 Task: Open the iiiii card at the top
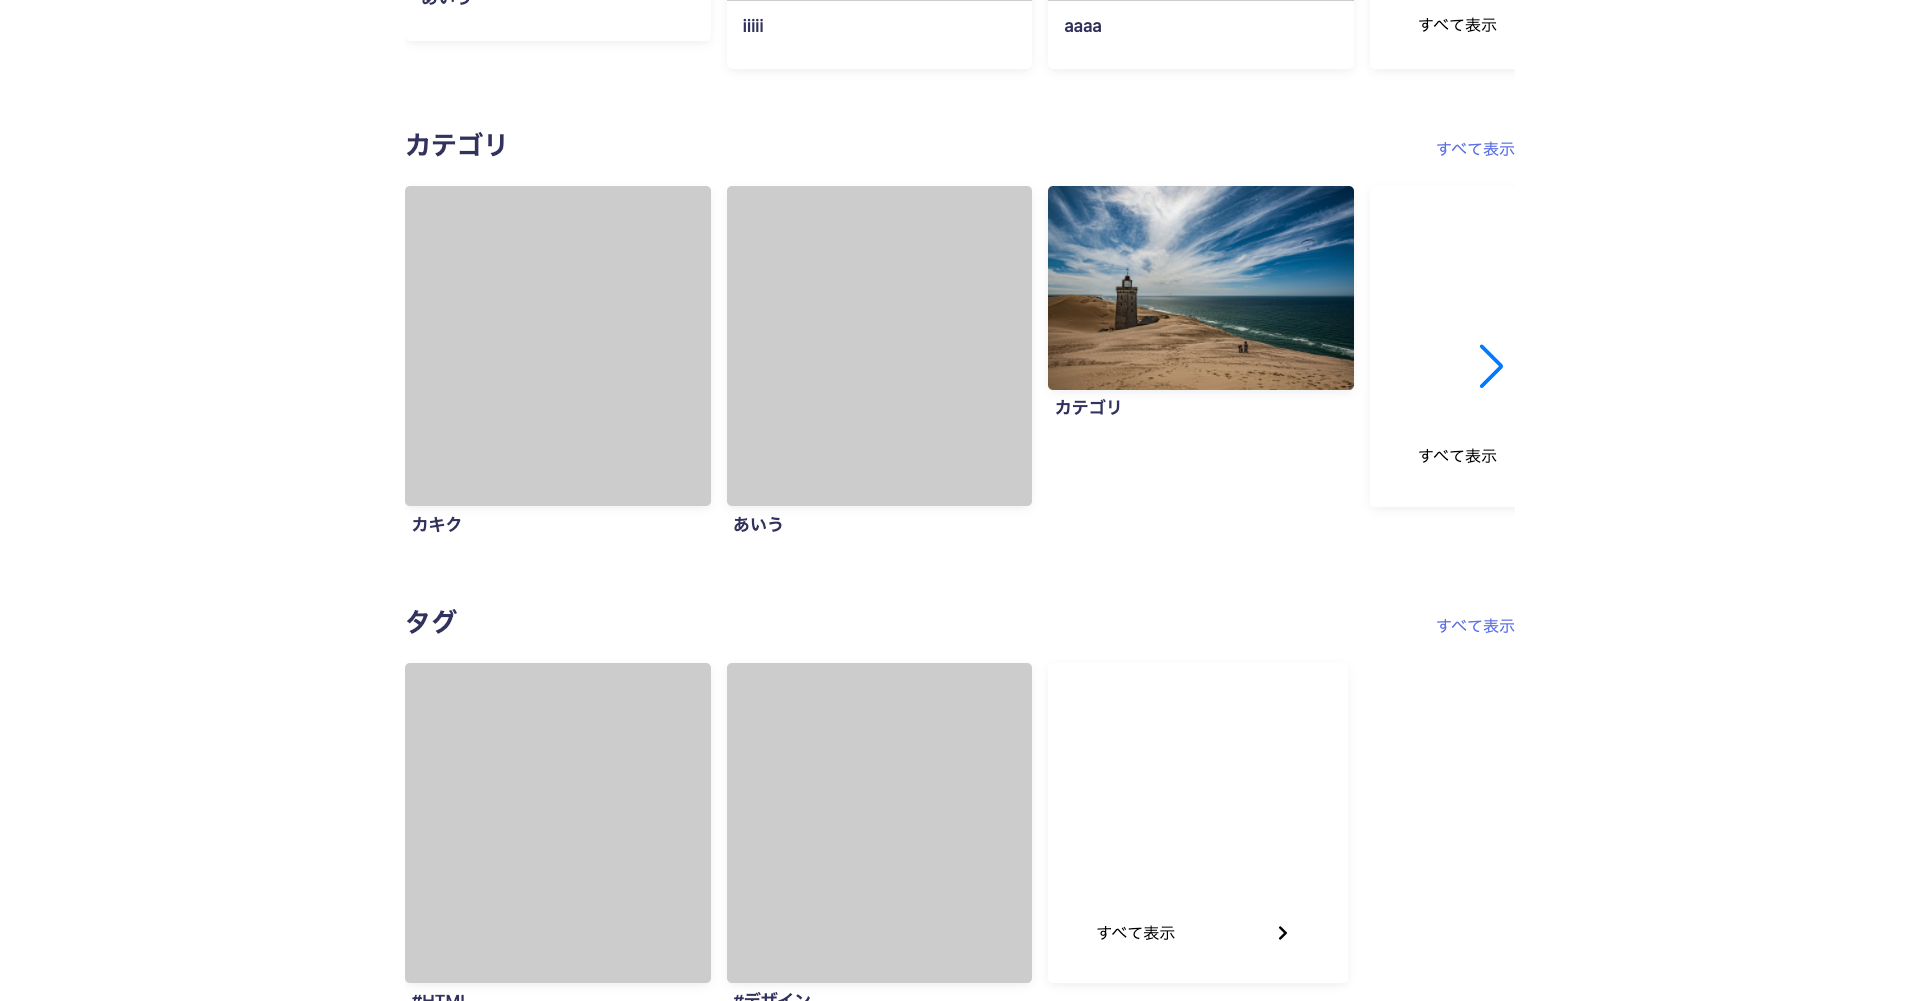(x=879, y=34)
